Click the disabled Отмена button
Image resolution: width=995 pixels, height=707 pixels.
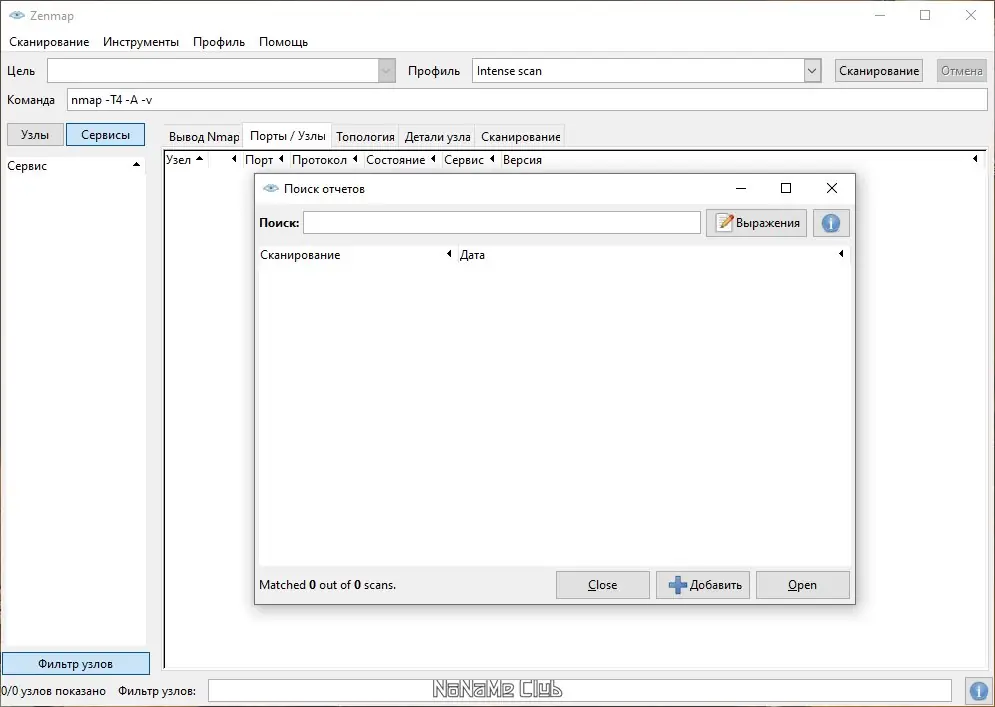coord(961,71)
